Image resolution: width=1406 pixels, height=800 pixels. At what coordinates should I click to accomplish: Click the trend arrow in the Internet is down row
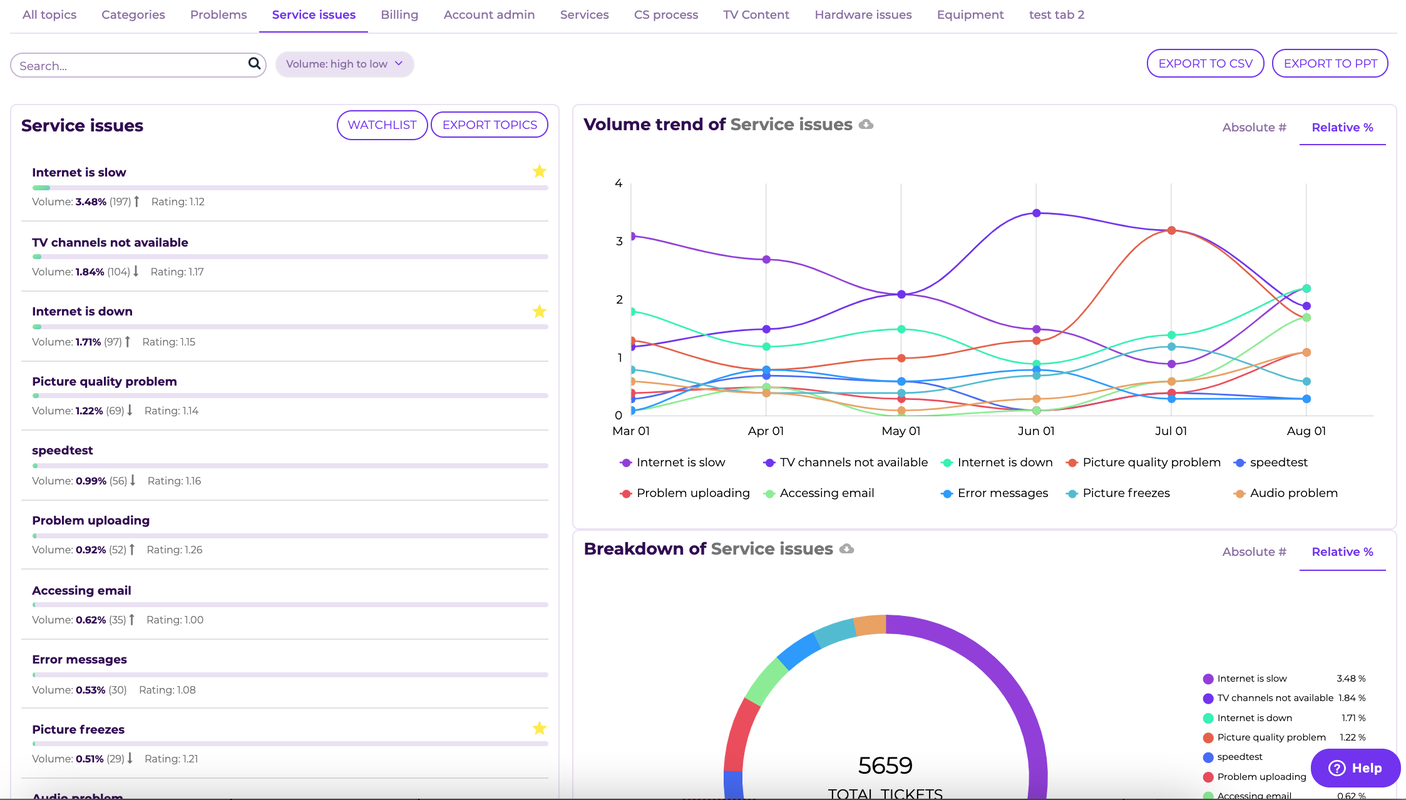coord(127,341)
